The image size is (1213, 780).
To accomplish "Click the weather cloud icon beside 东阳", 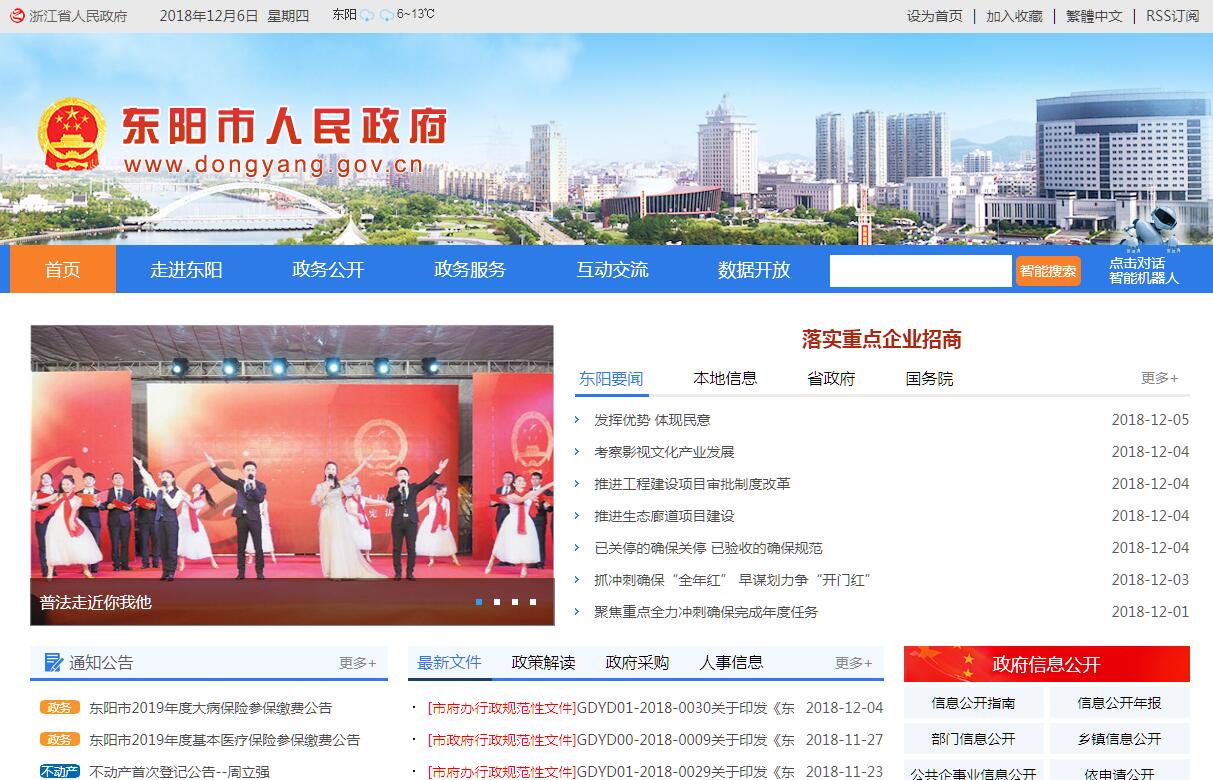I will pyautogui.click(x=367, y=15).
